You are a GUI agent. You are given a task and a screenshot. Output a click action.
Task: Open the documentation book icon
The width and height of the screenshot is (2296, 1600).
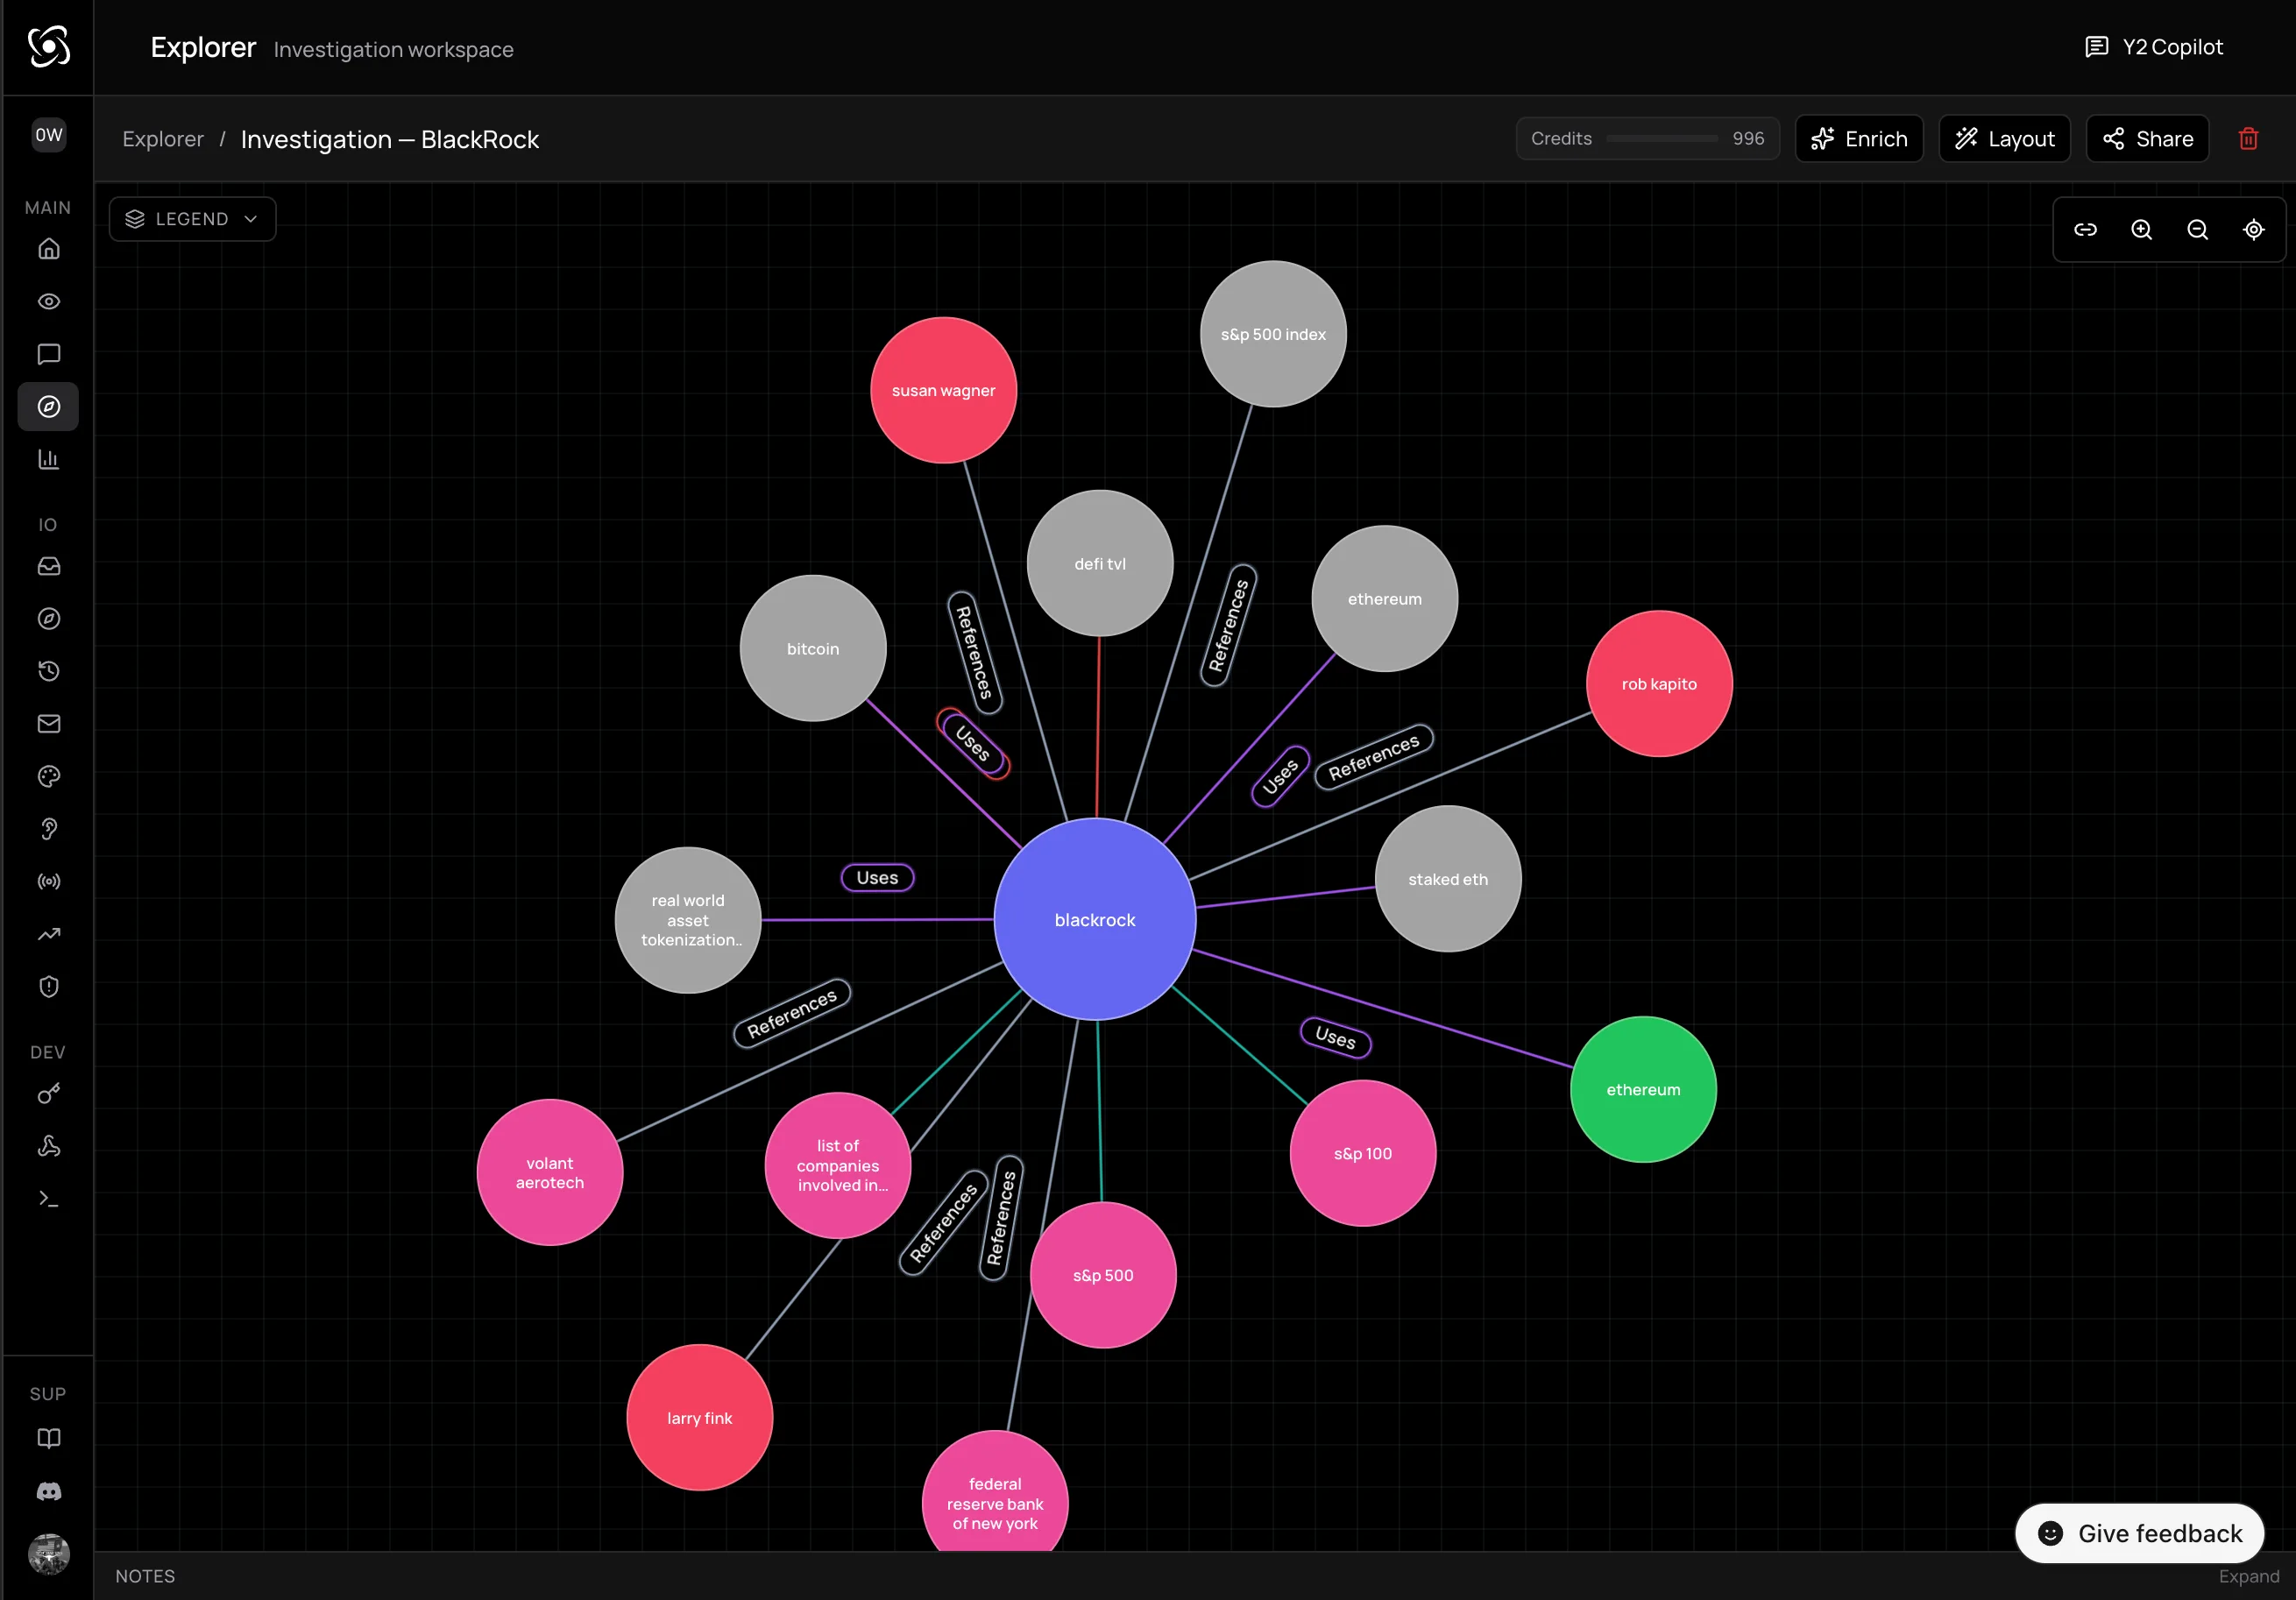[48, 1438]
